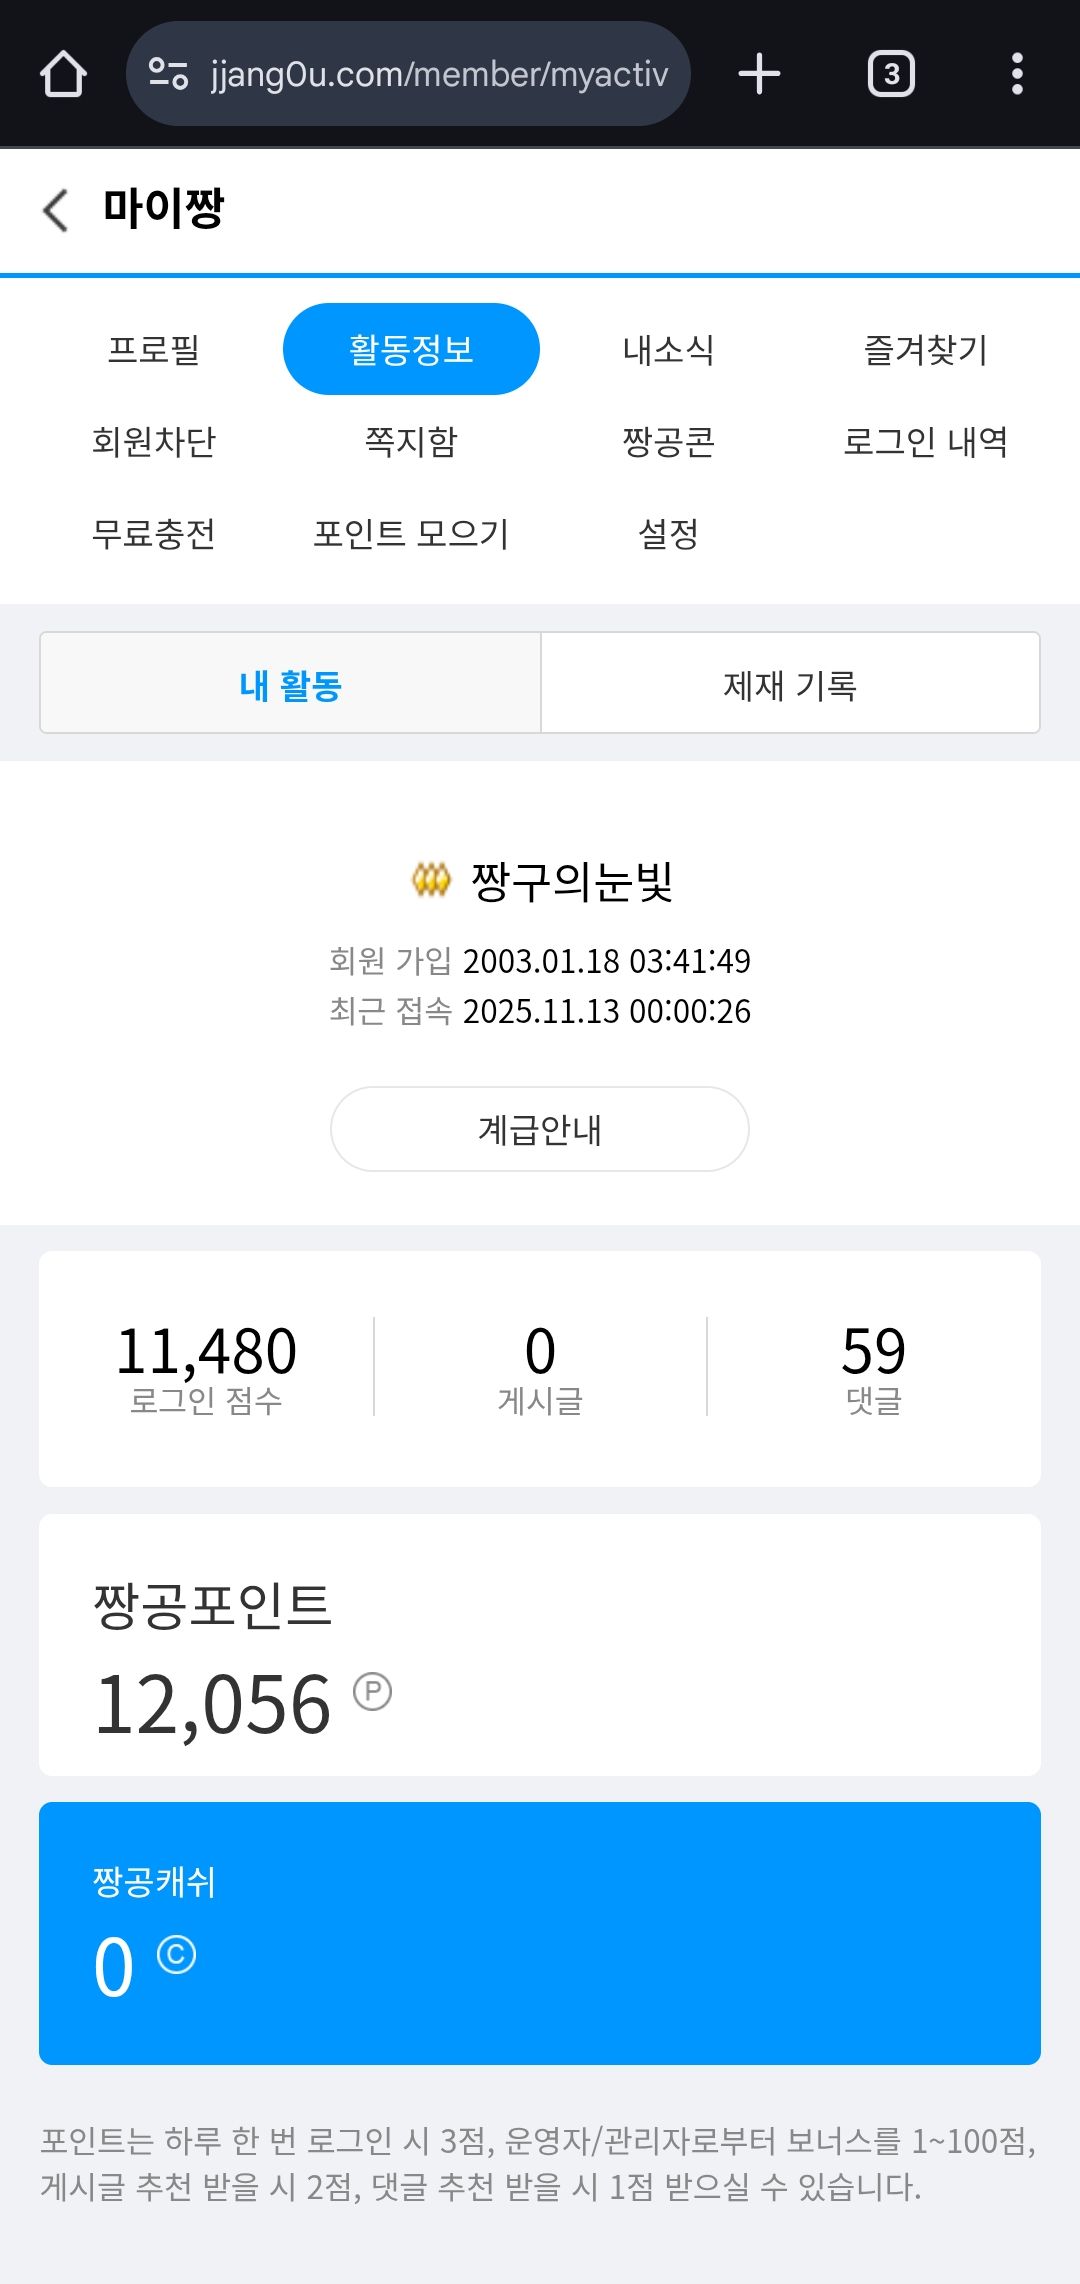
Task: Open the 포인트 모으기 page
Action: [411, 534]
